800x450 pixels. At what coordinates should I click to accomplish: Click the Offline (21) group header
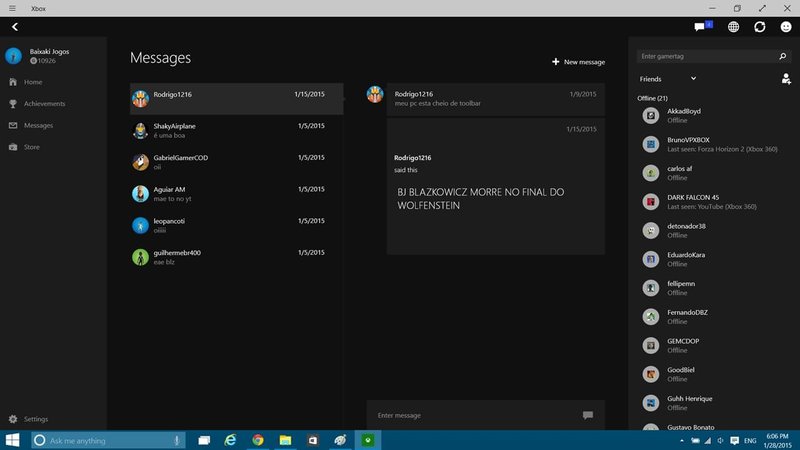[652, 98]
